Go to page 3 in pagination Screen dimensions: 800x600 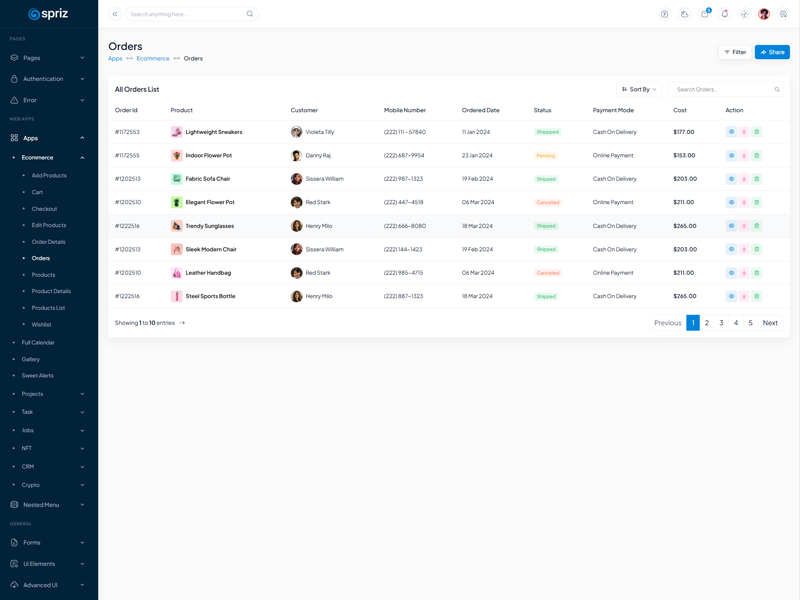[x=721, y=323]
